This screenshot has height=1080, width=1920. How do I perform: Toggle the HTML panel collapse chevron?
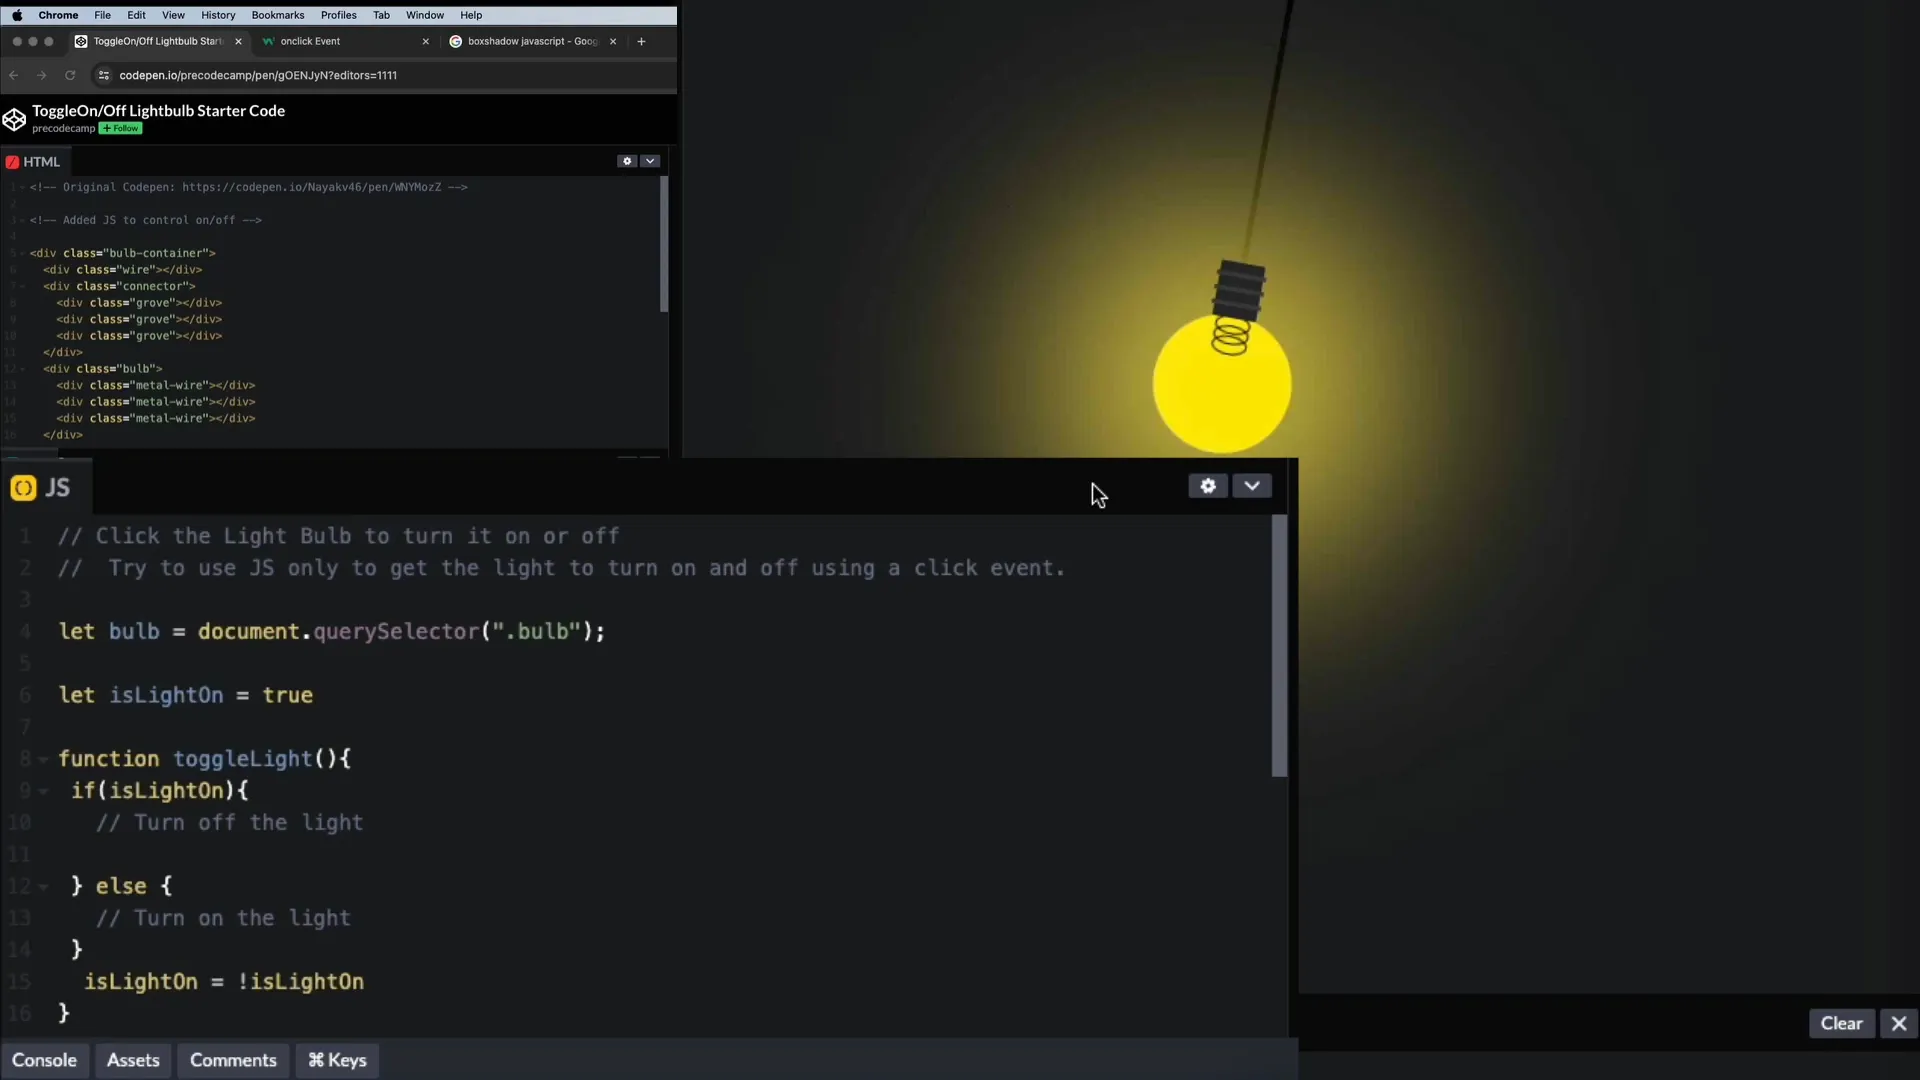pos(649,160)
